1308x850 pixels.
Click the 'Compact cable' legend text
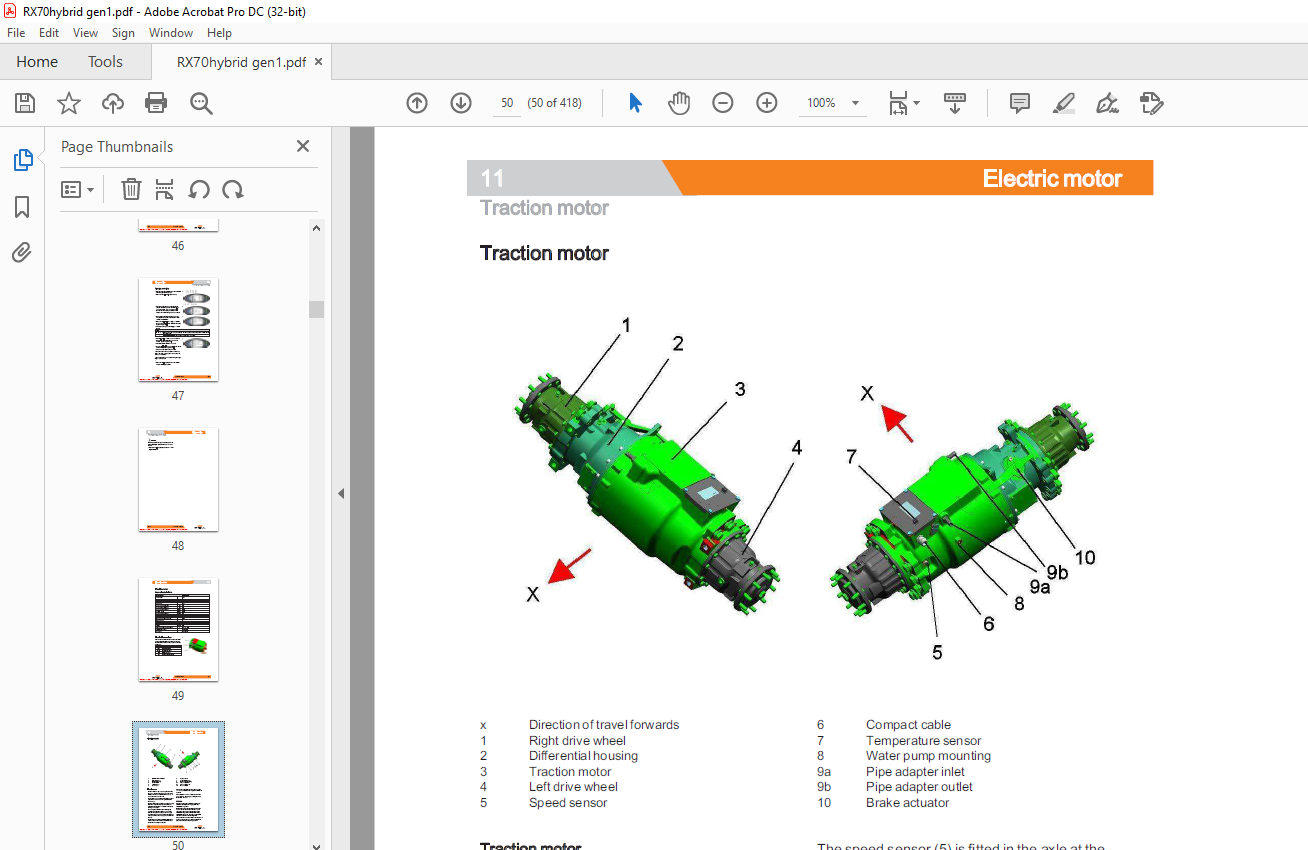[908, 725]
